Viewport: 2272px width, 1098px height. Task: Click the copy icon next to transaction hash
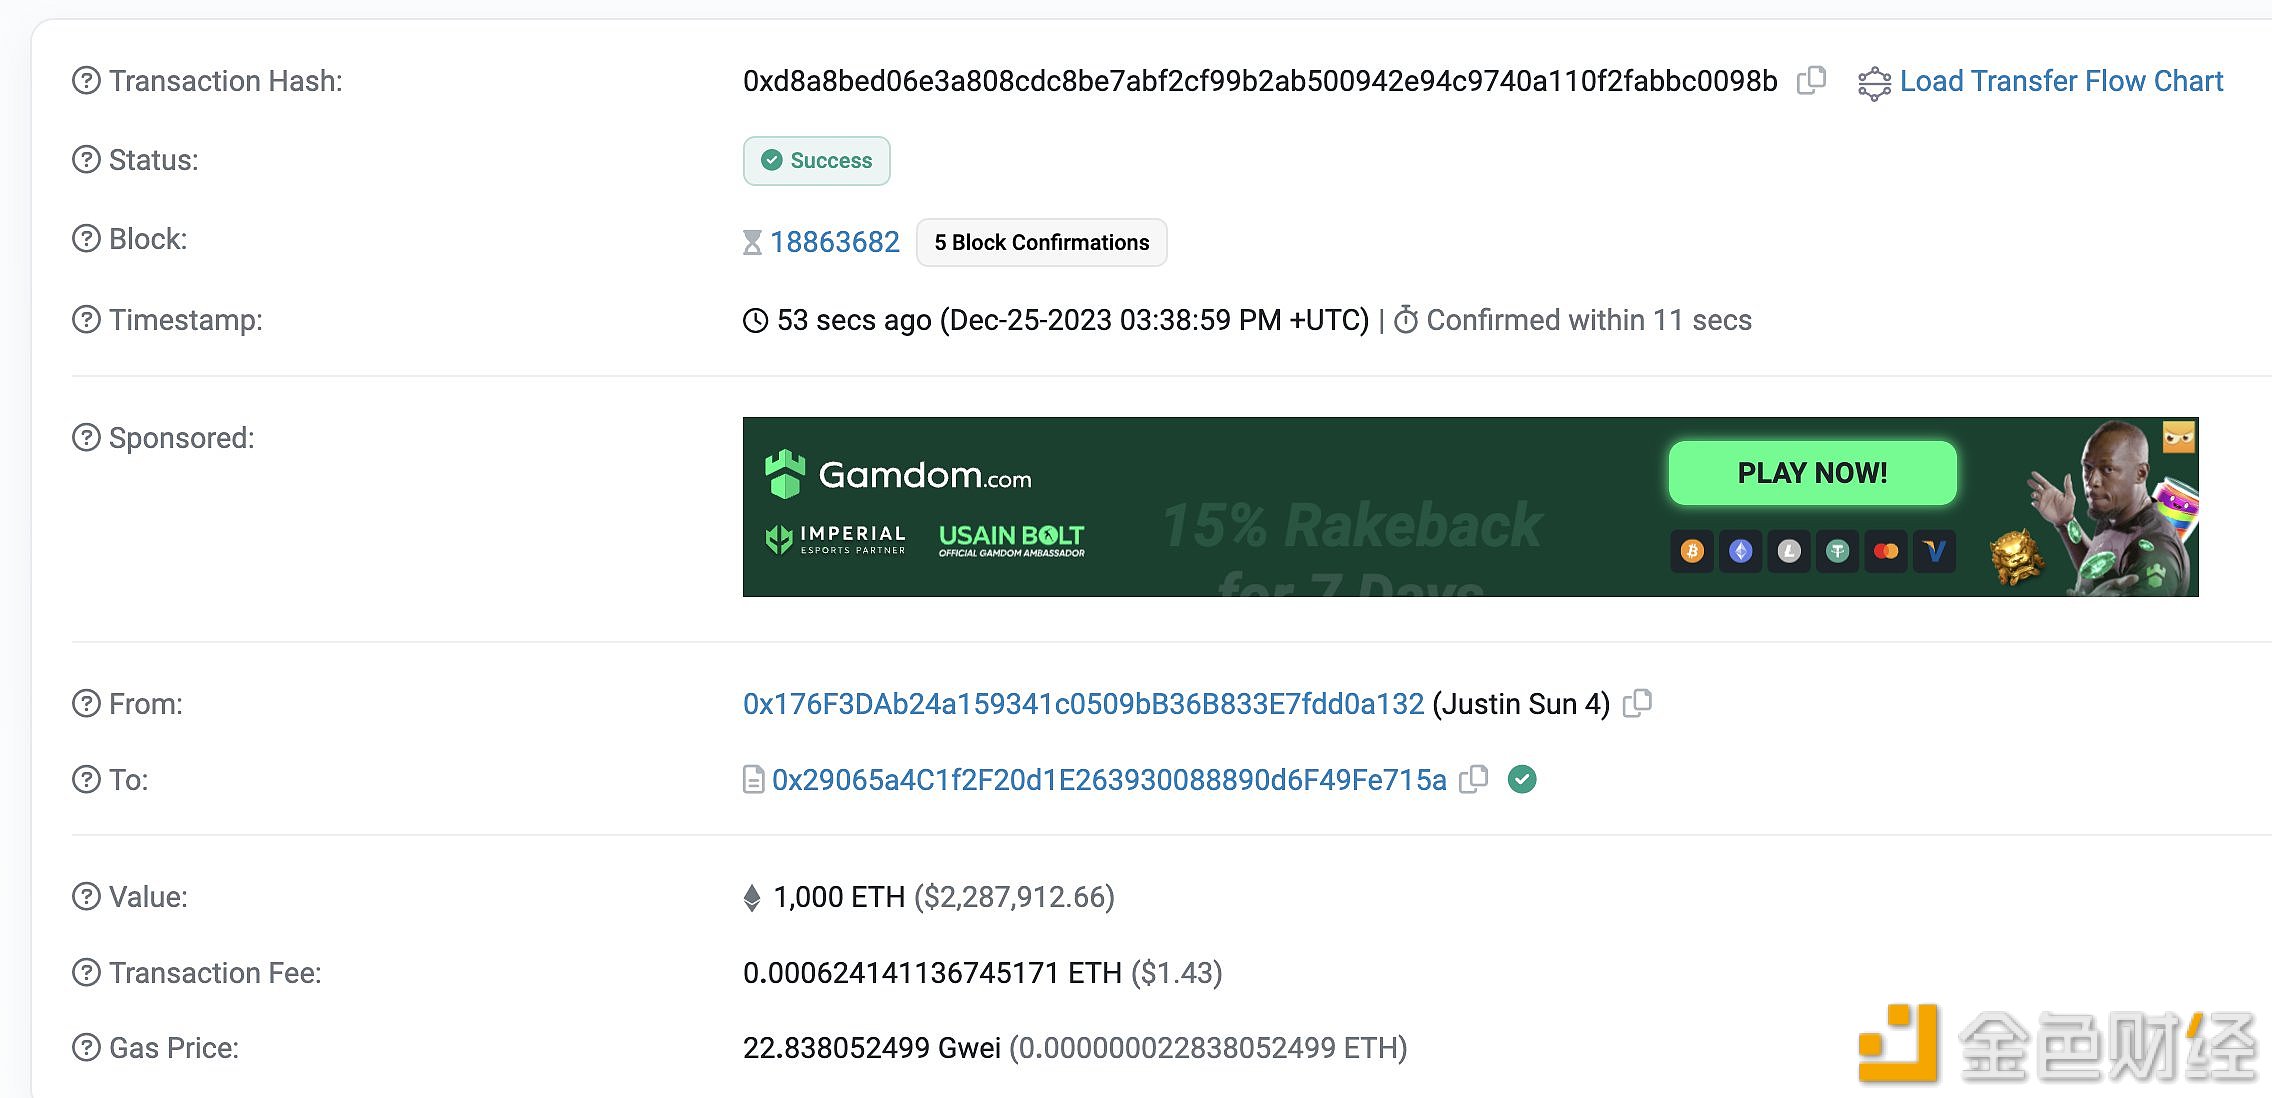1816,80
